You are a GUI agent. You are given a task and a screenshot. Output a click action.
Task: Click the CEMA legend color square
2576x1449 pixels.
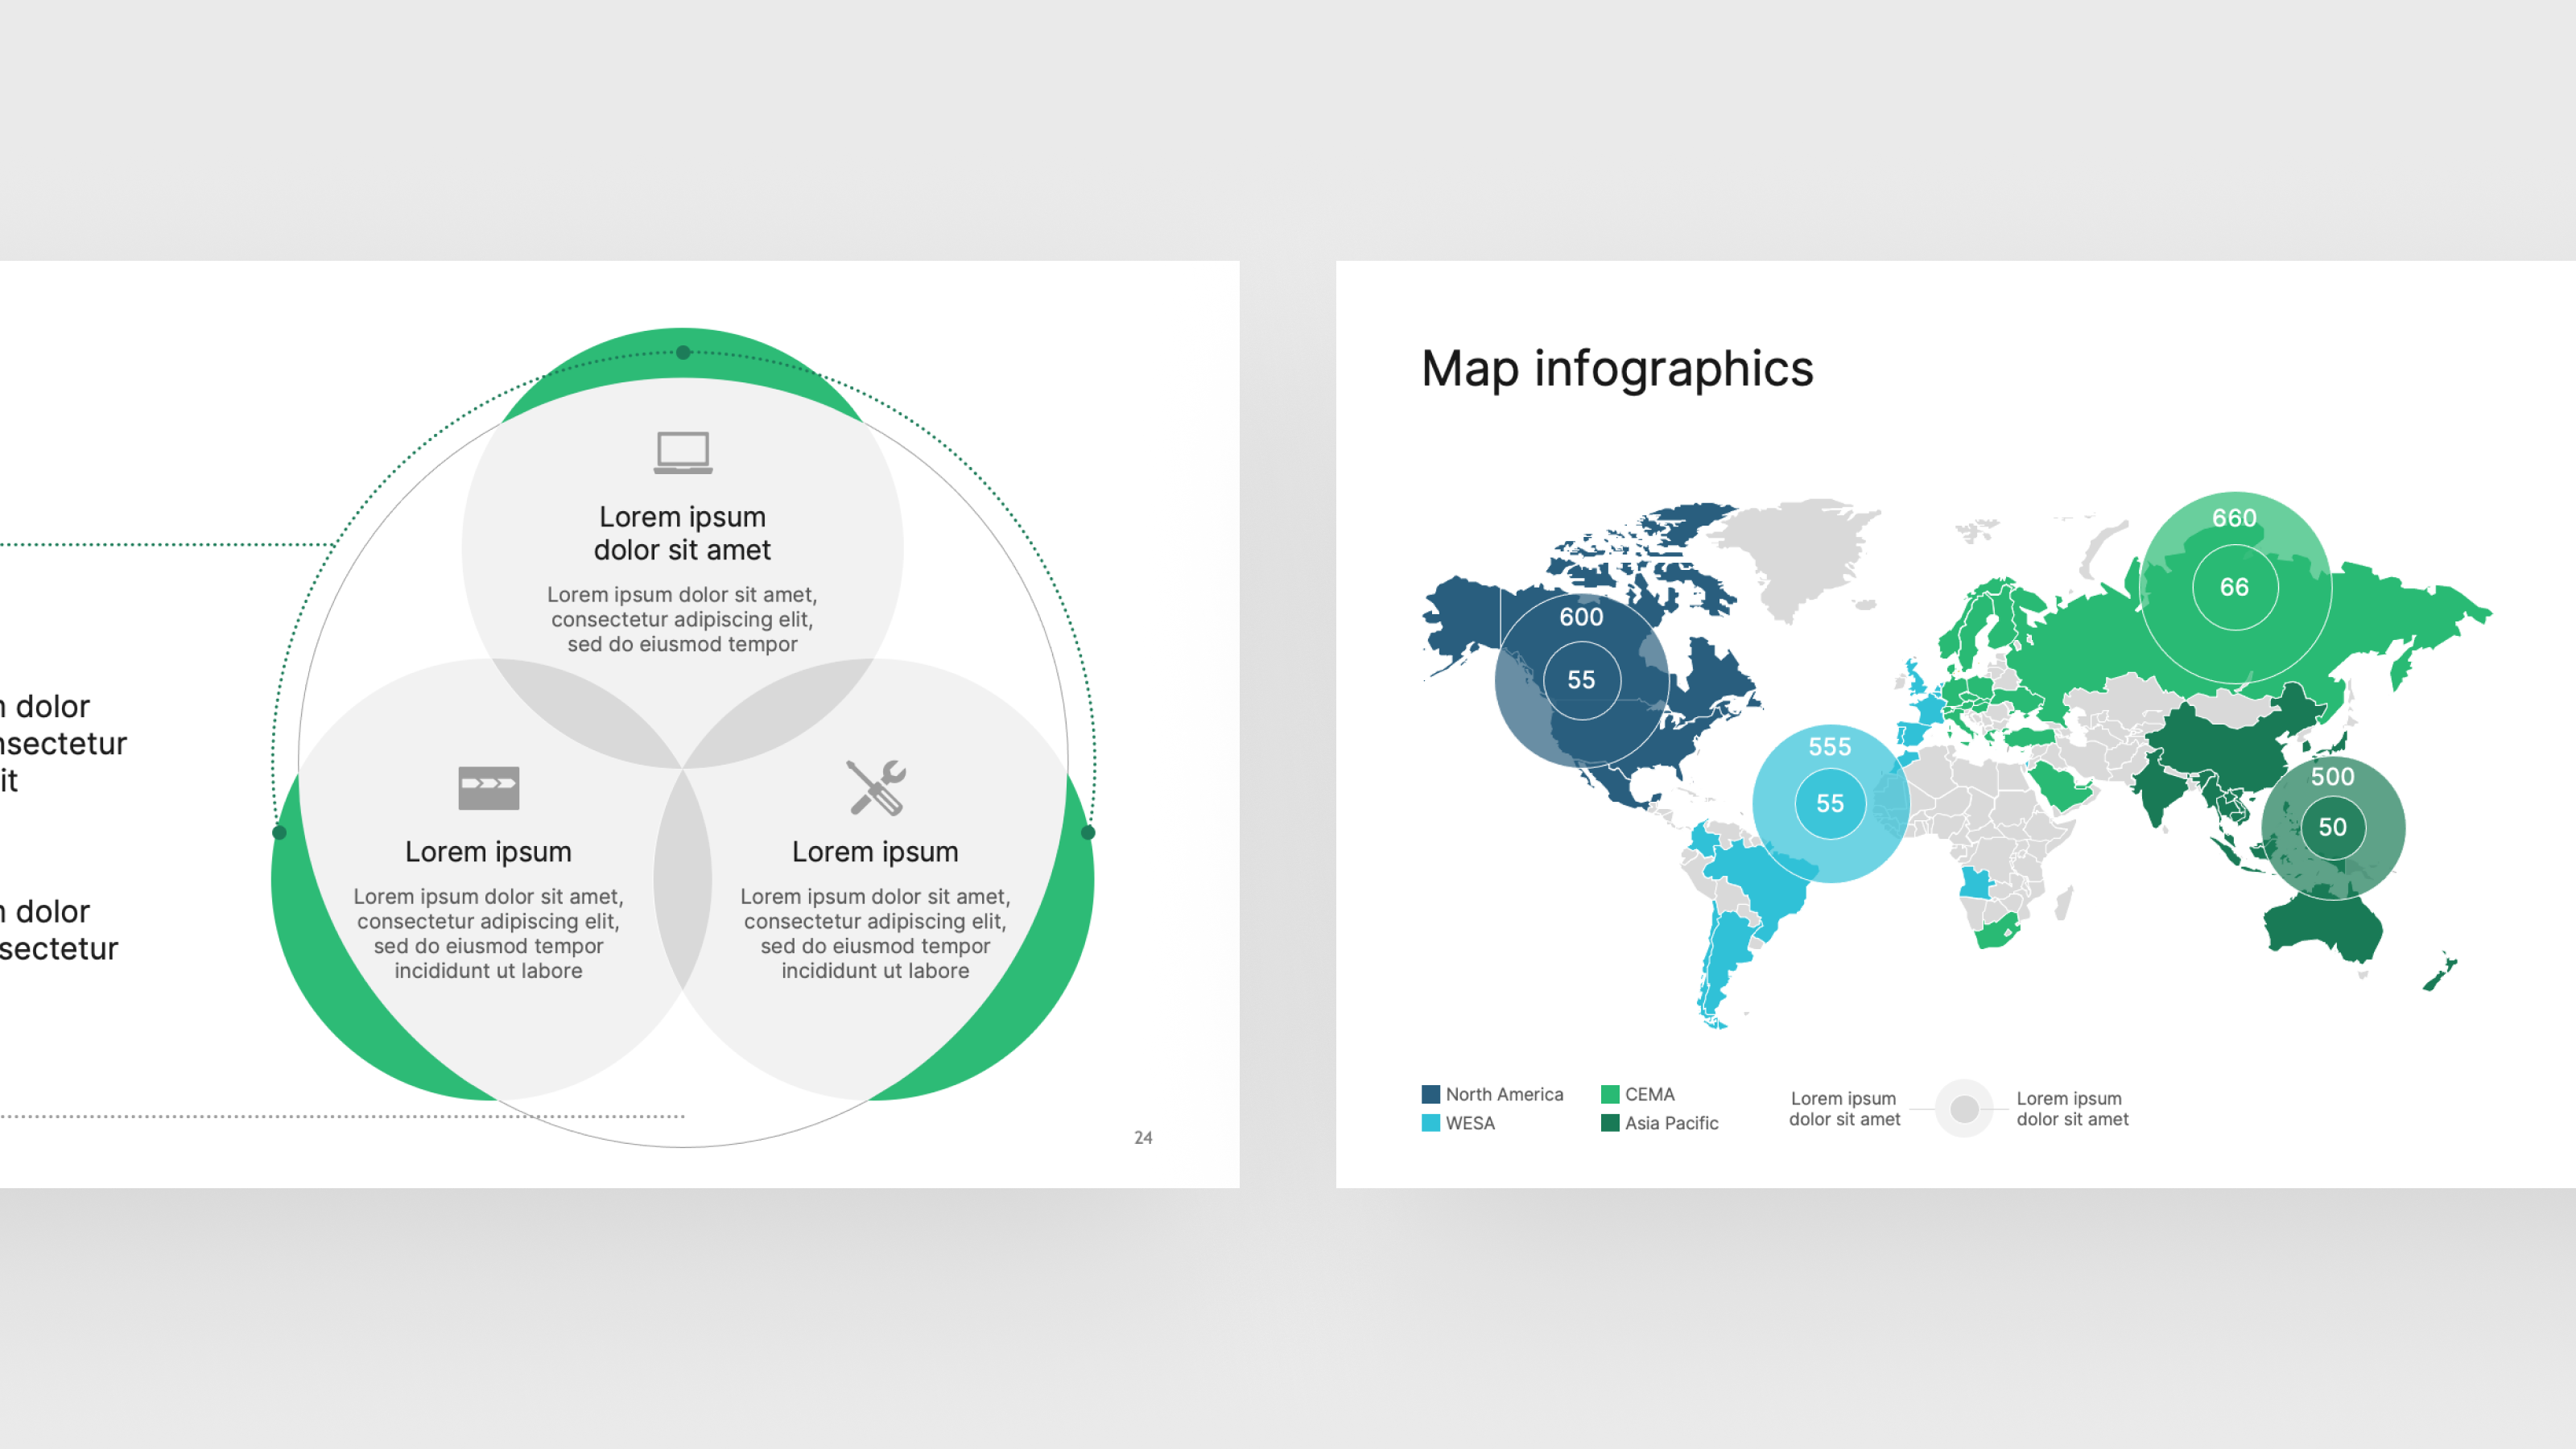[x=1610, y=1094]
